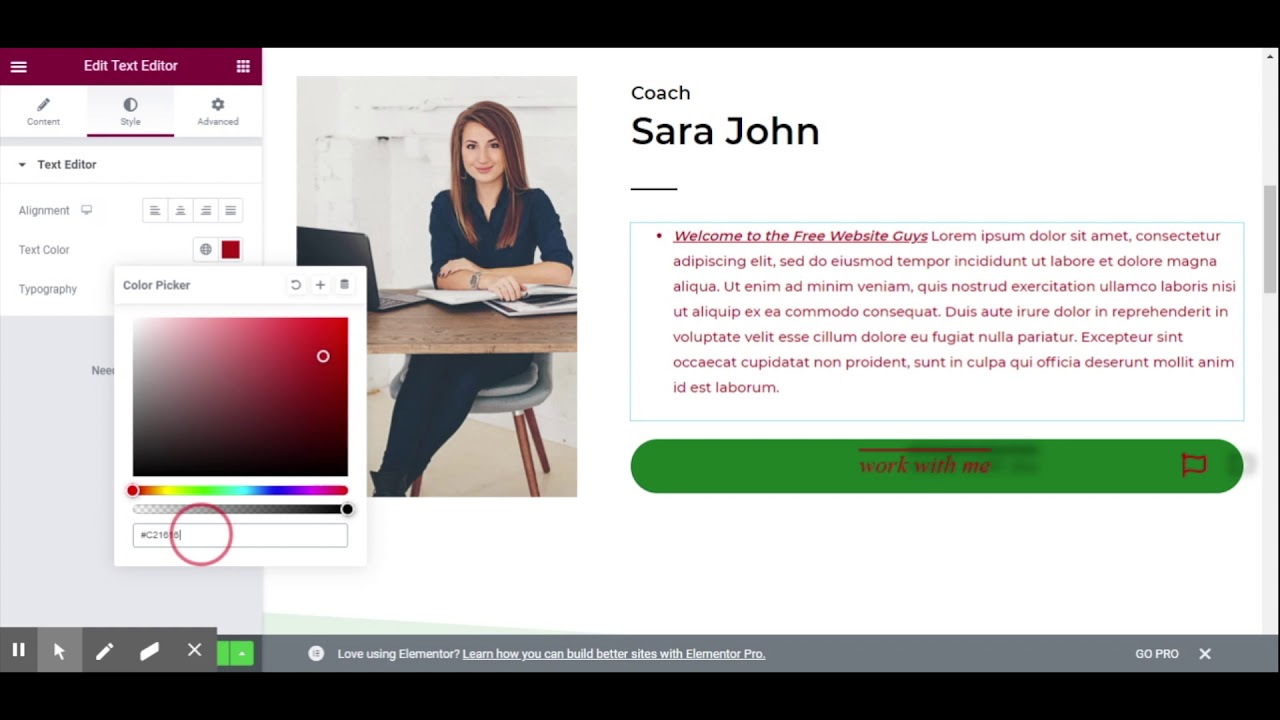Click the Text Color label
Image resolution: width=1280 pixels, height=720 pixels.
tap(44, 250)
